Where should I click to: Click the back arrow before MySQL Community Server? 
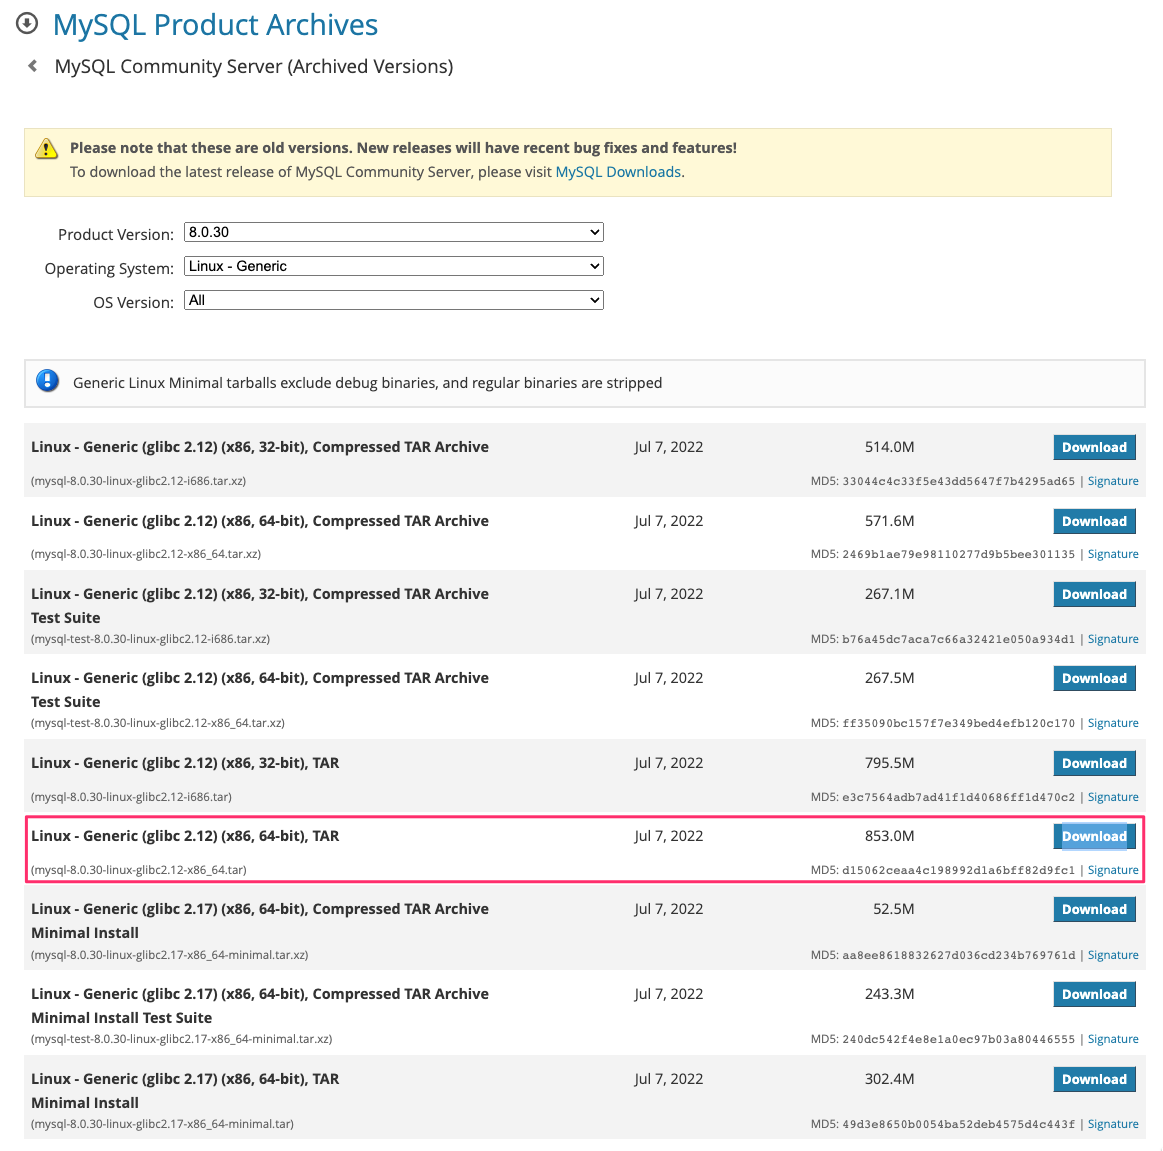point(33,66)
